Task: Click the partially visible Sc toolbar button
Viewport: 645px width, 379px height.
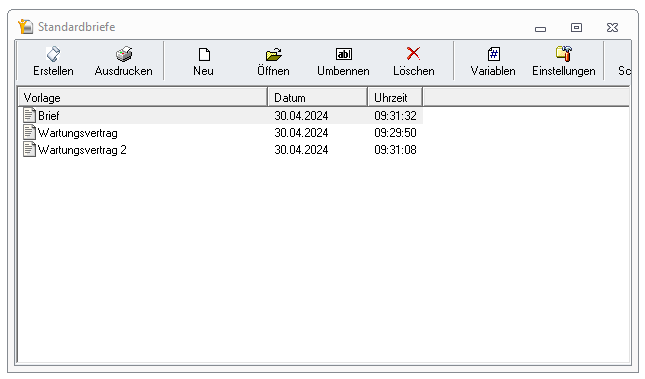Action: [x=623, y=61]
